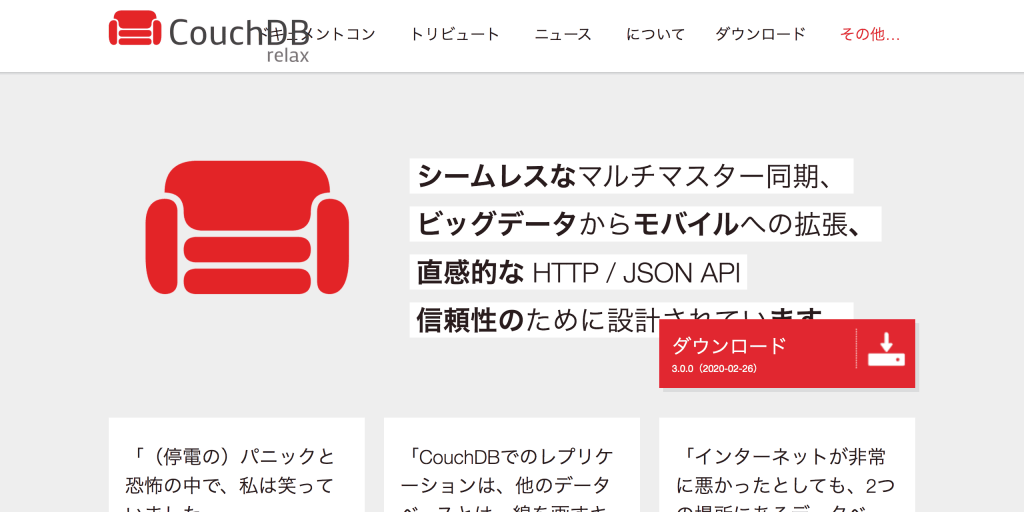Click the 'relax' tagline under the logo
Screen dimensions: 1024x512
pos(287,56)
